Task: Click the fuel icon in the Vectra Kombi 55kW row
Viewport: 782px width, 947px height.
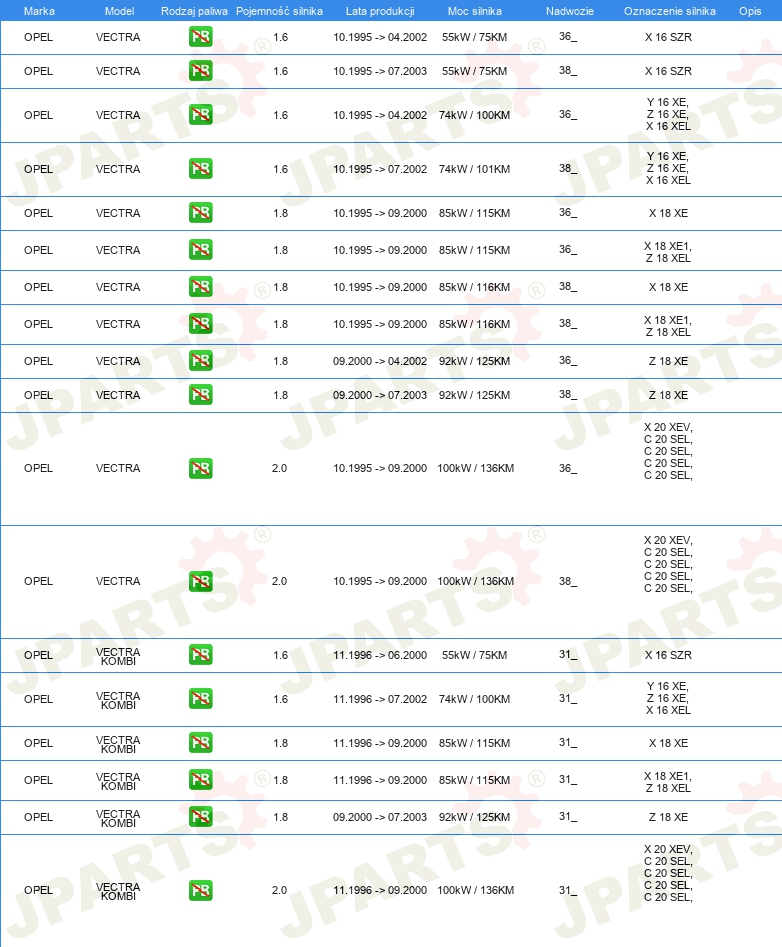Action: click(x=200, y=655)
